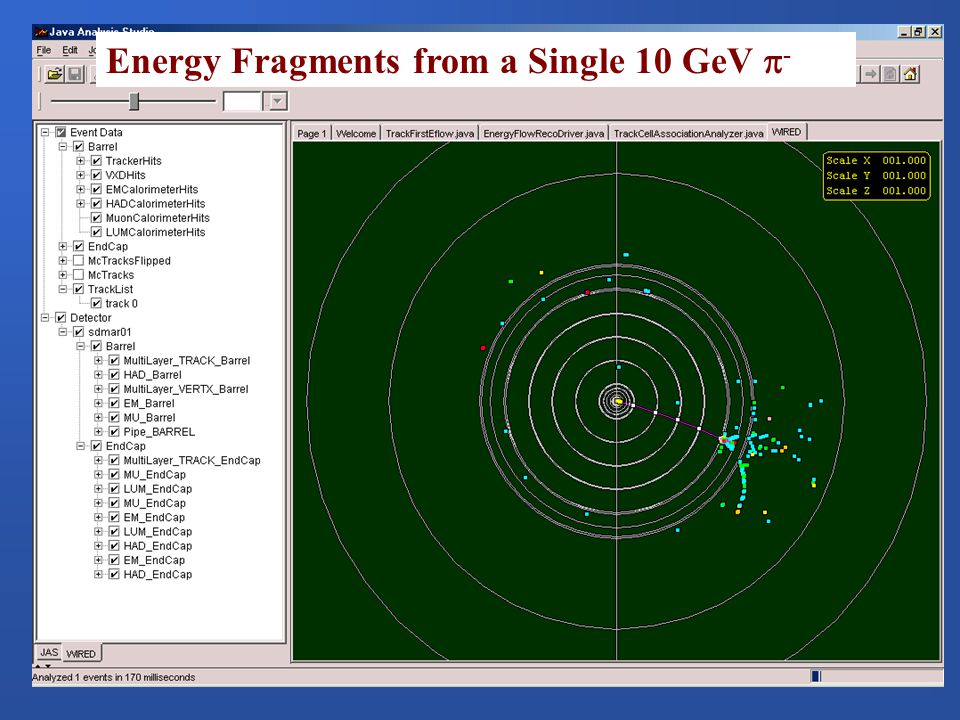Collapse the TrackList node
This screenshot has width=960, height=720.
coord(62,289)
